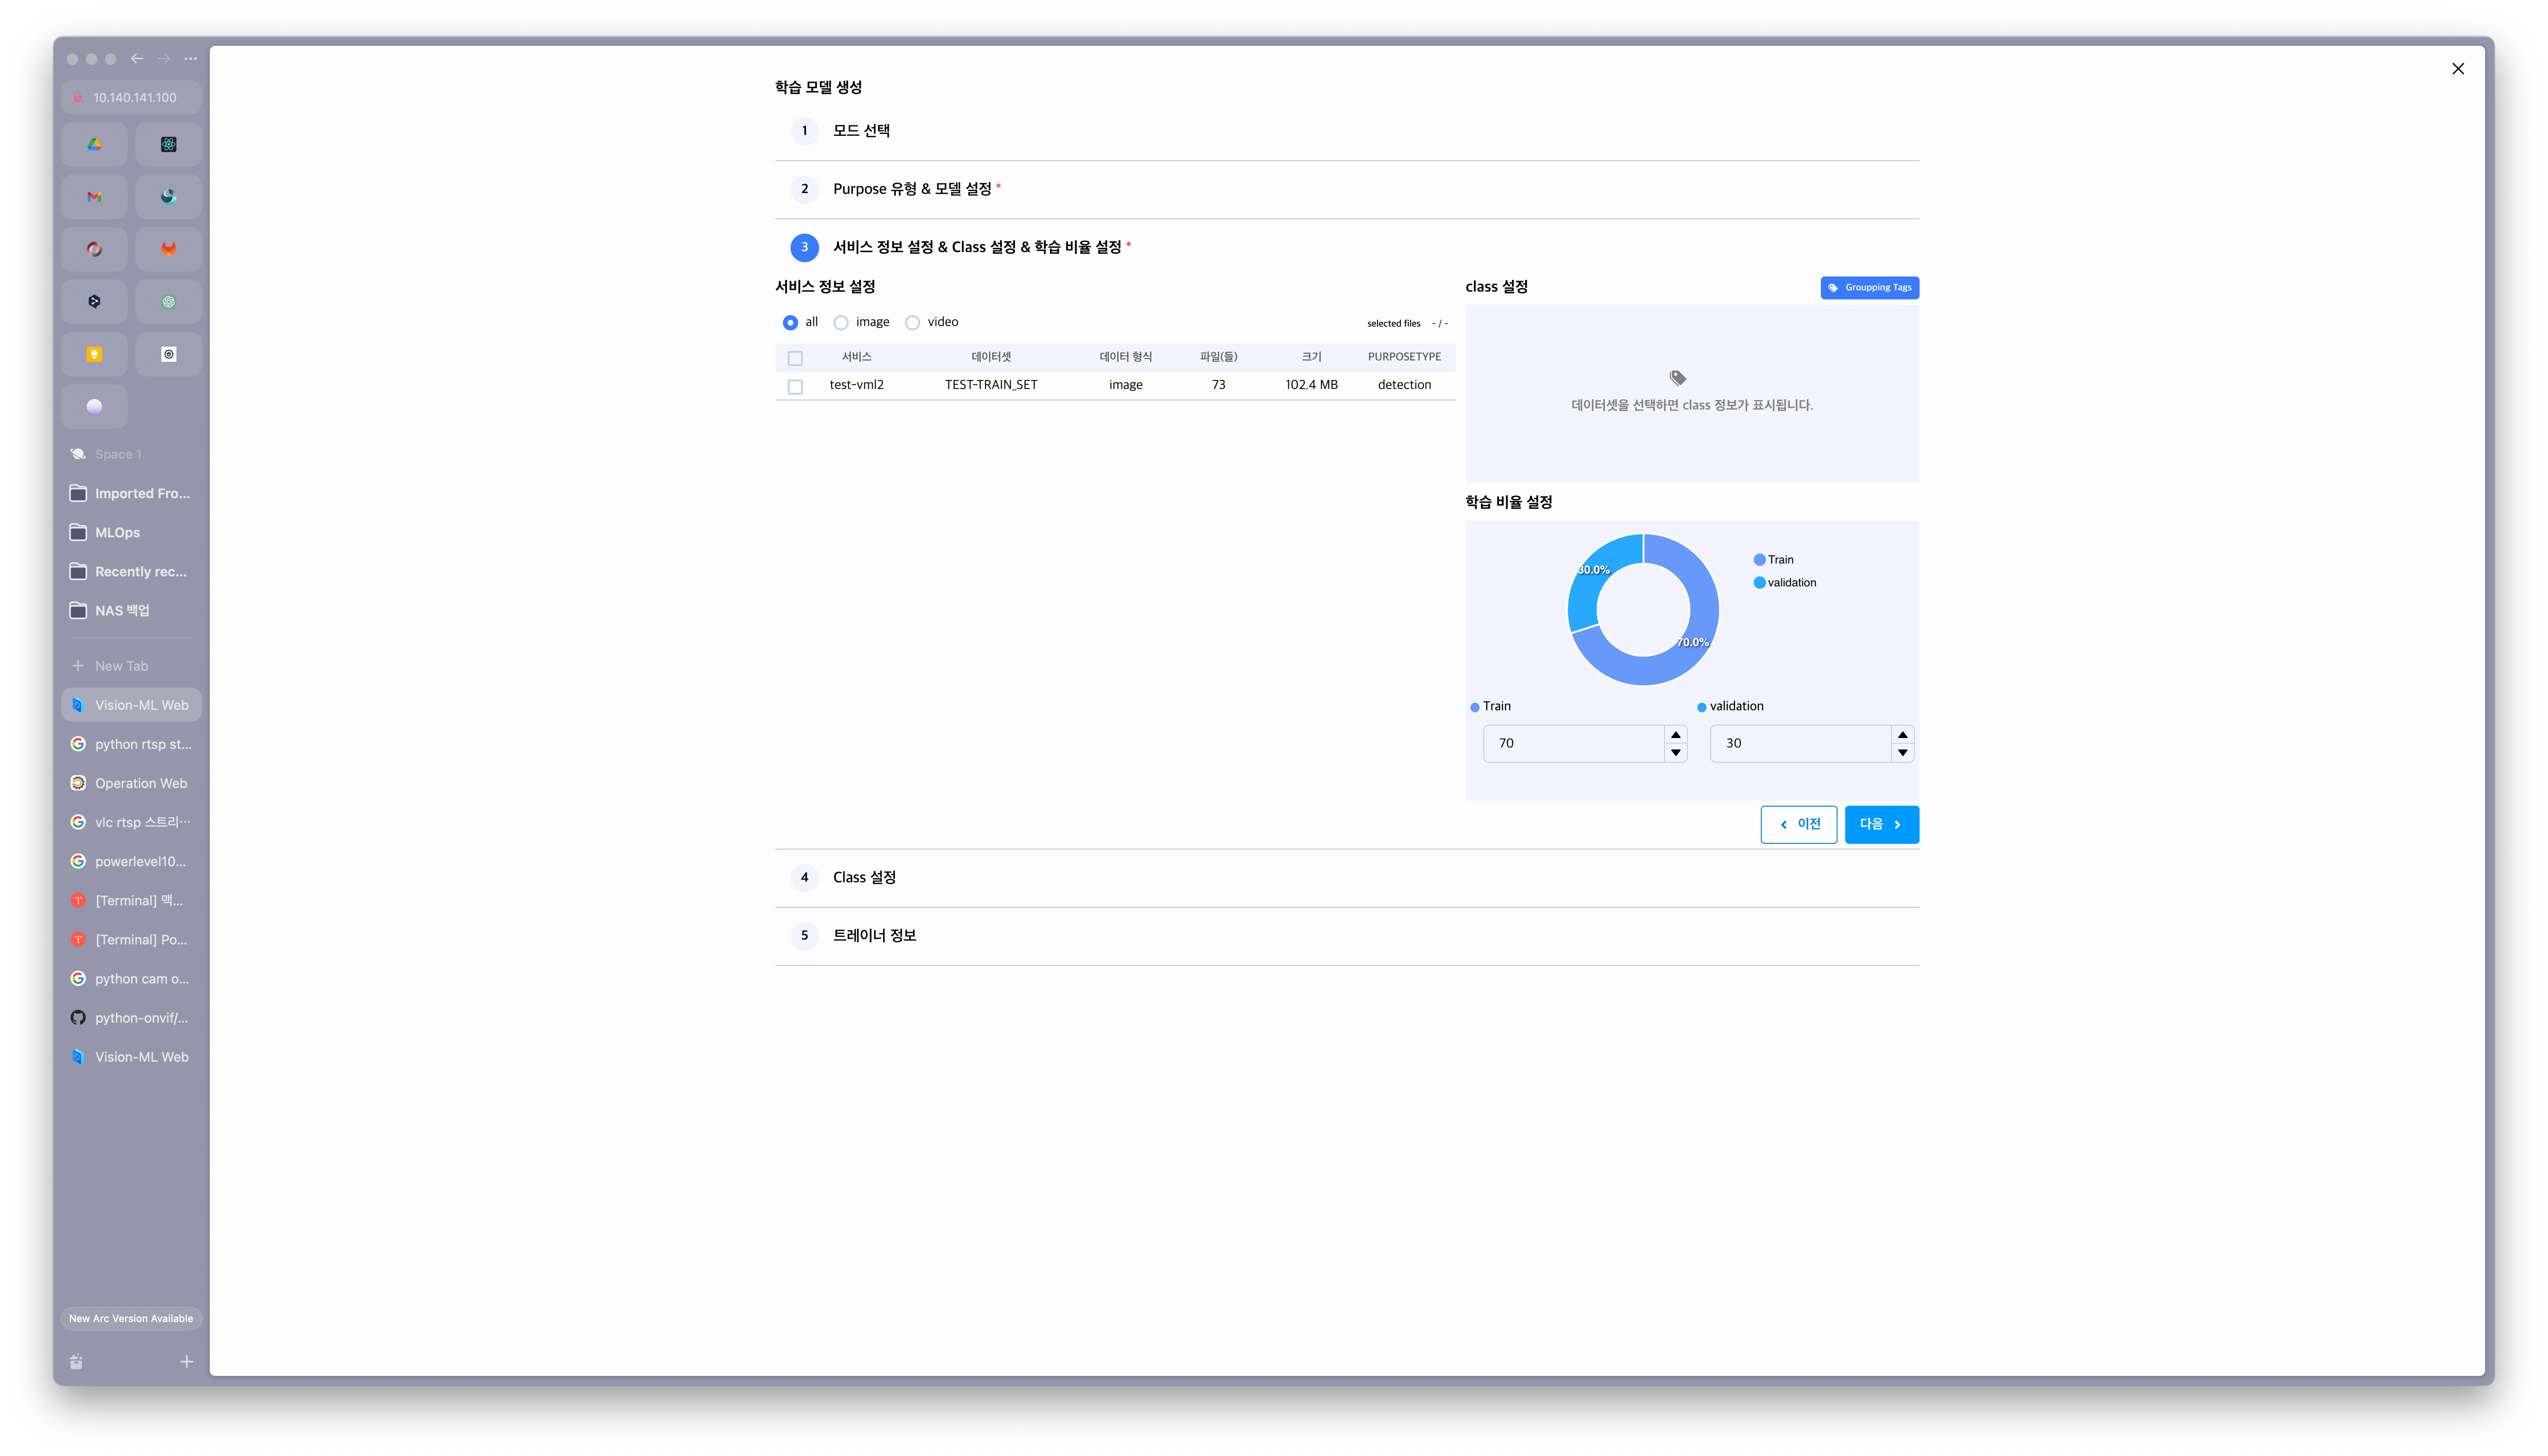Open the MLOps folder
Image resolution: width=2548 pixels, height=1456 pixels.
(x=131, y=532)
